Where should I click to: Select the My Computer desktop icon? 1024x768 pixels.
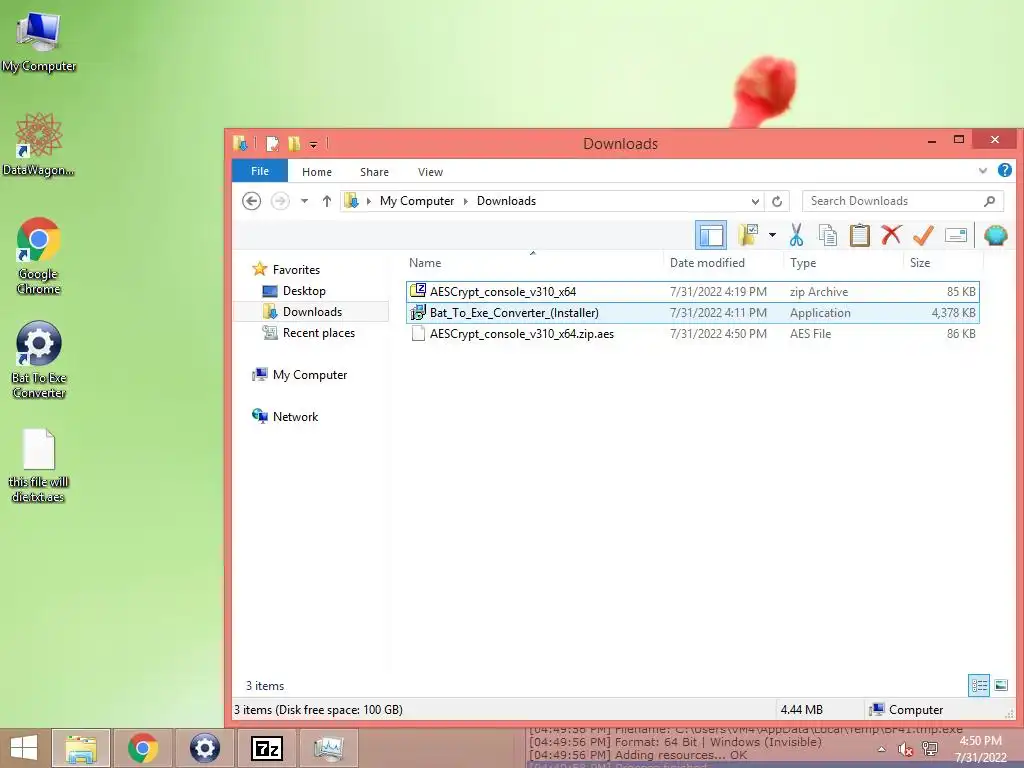point(39,41)
